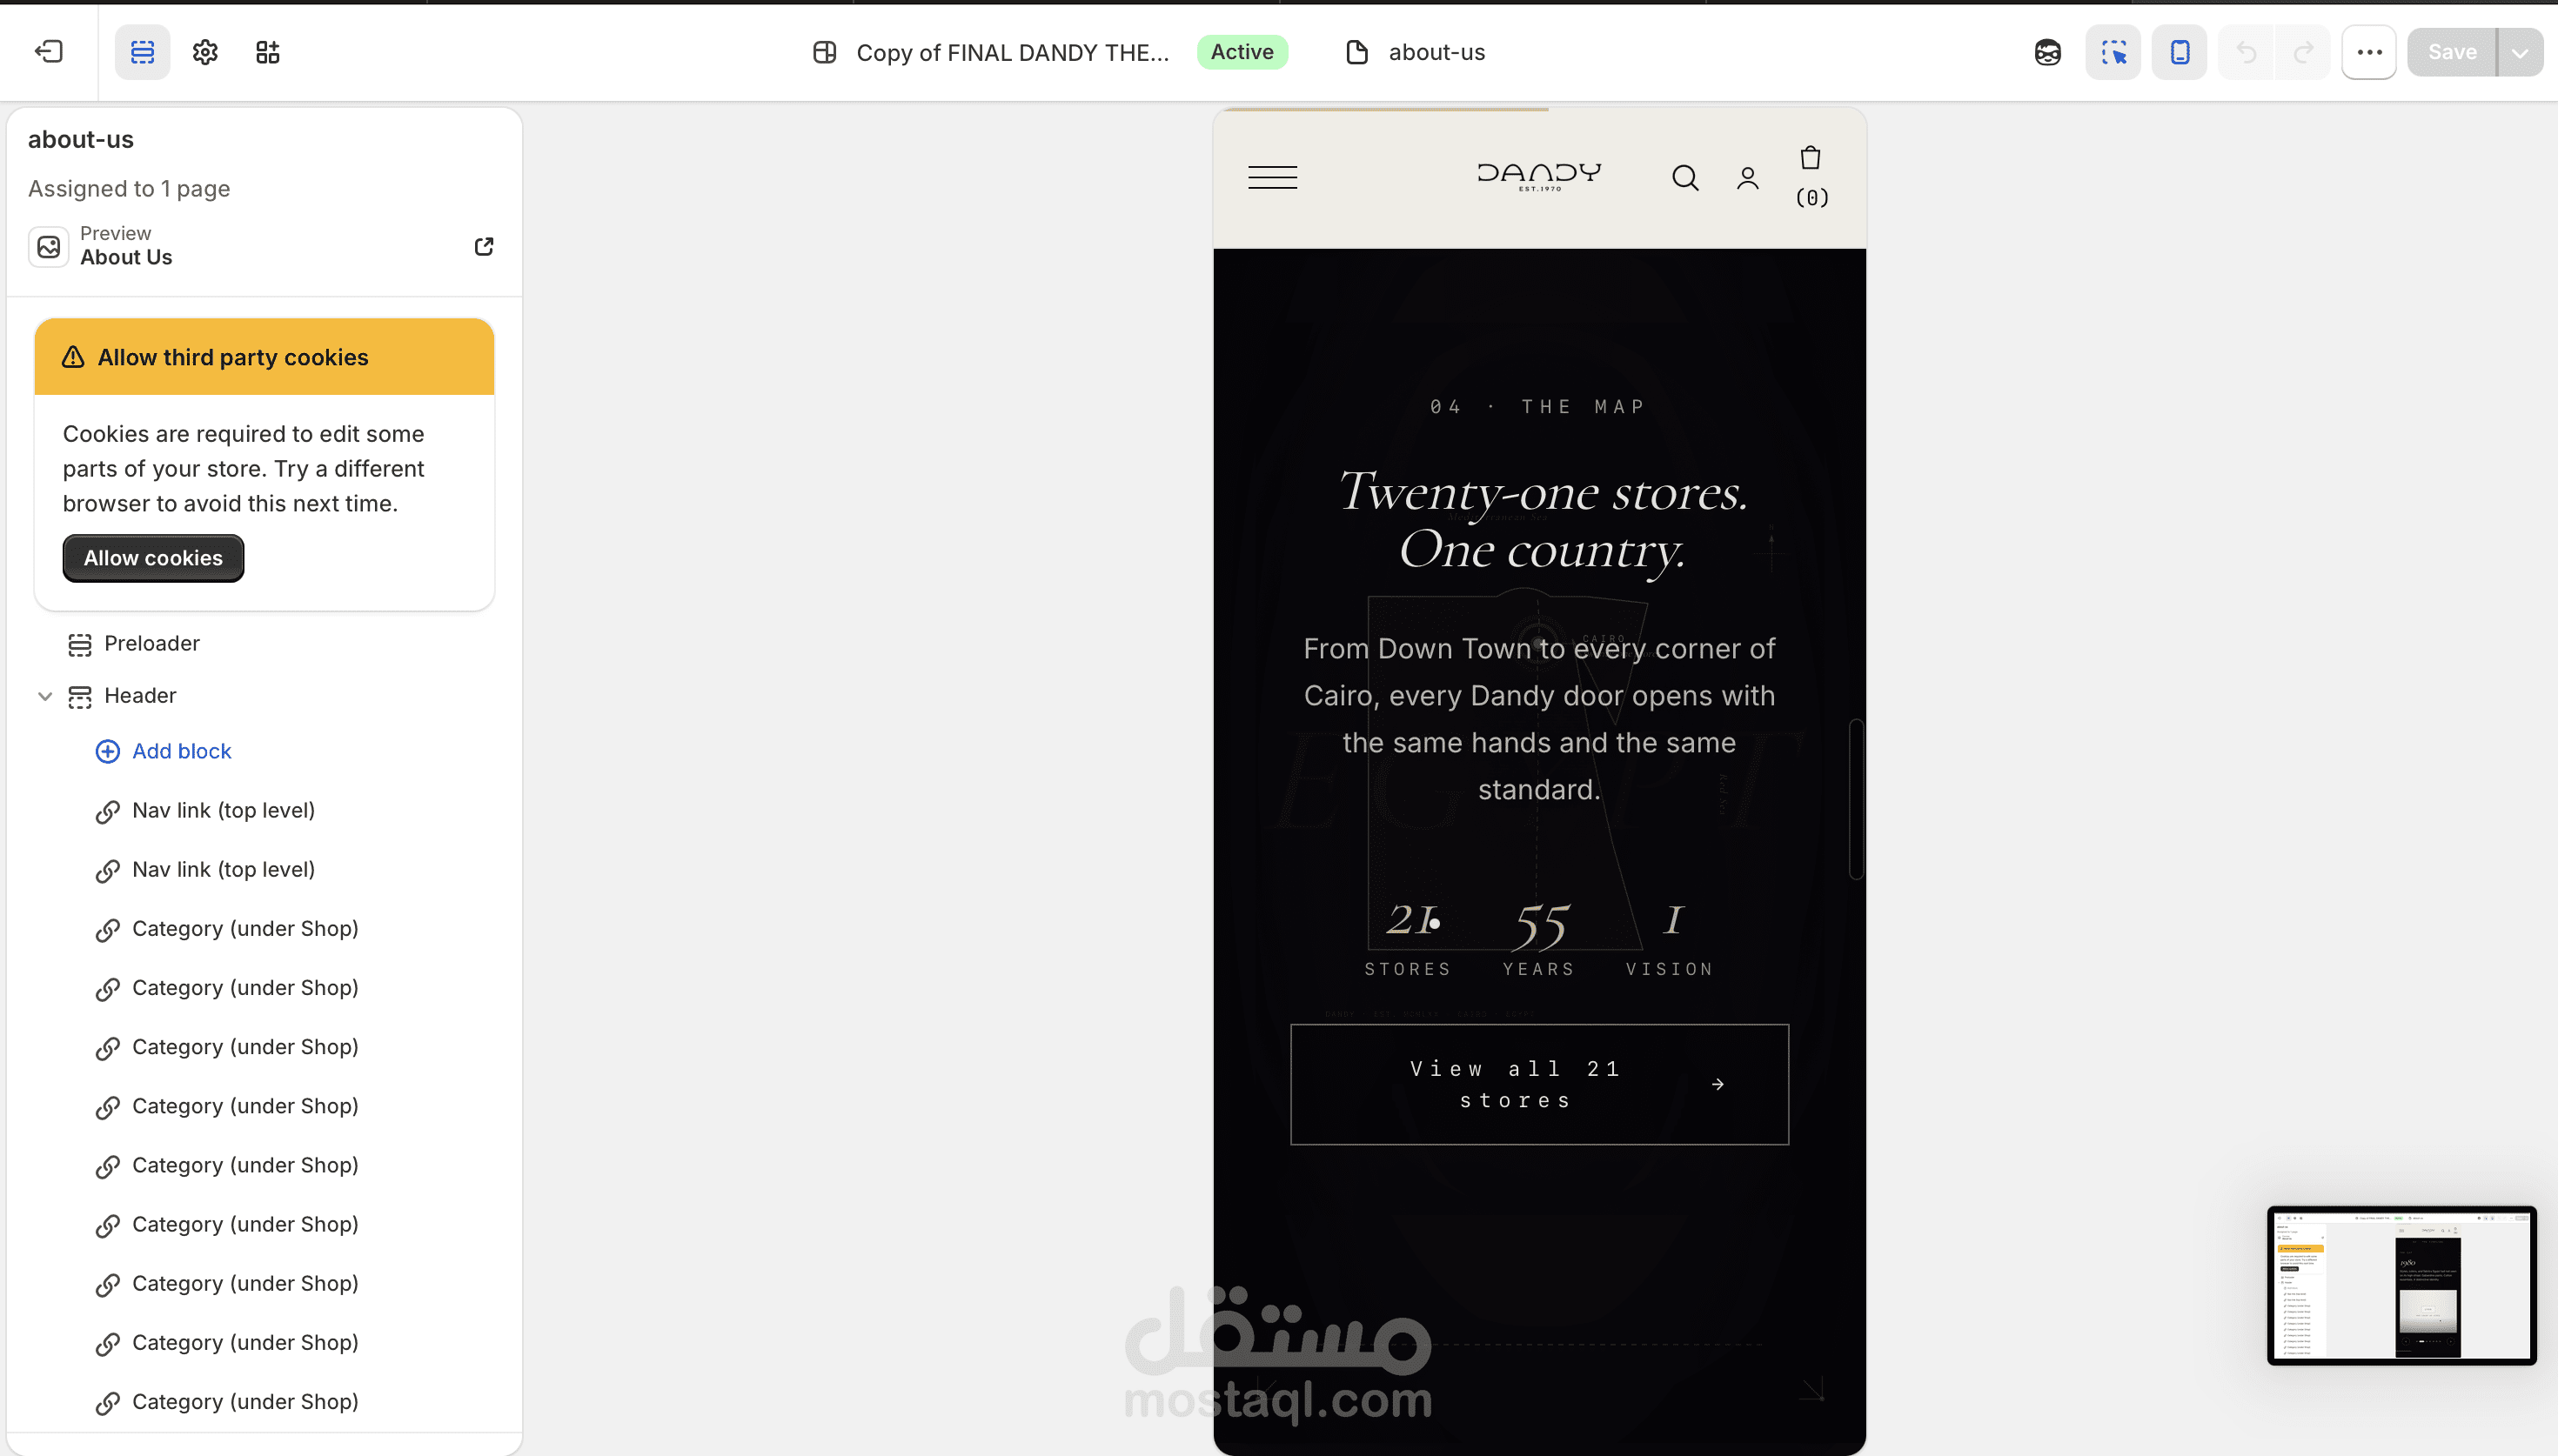Open the account icon in preview
This screenshot has width=2558, height=1456.
[x=1748, y=178]
